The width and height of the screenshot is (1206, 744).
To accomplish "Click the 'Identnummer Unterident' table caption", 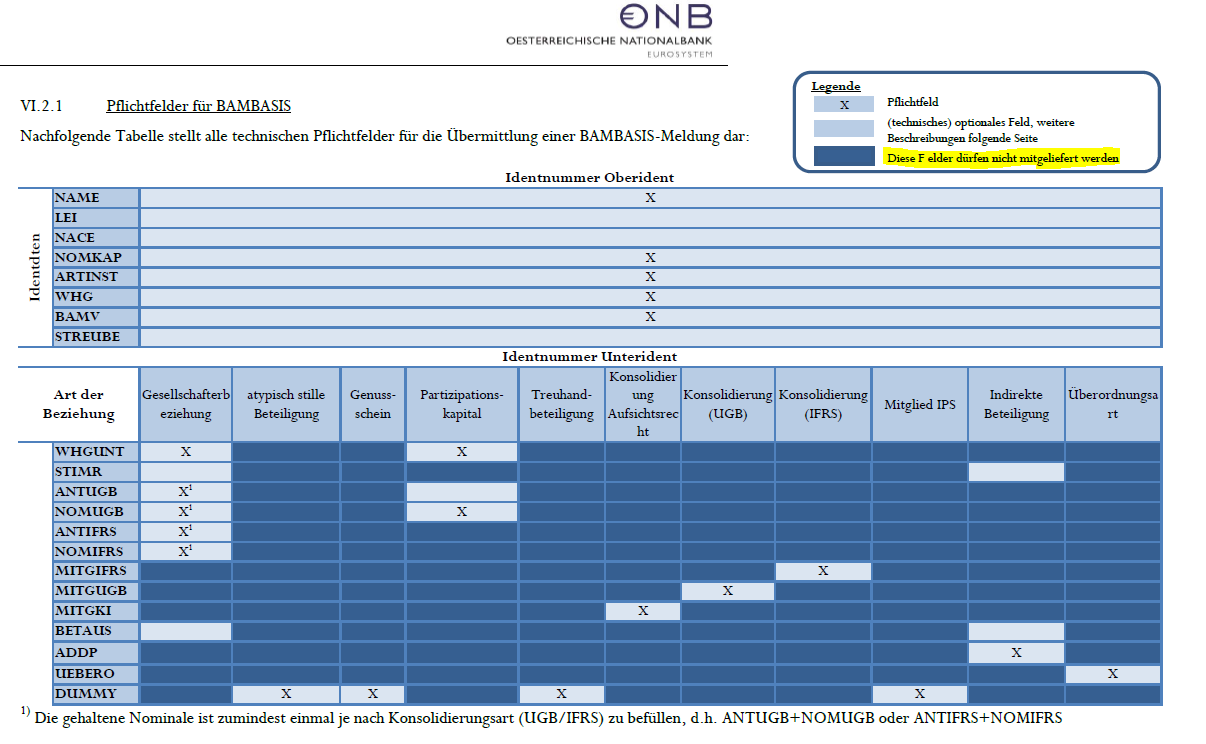I will click(x=589, y=356).
